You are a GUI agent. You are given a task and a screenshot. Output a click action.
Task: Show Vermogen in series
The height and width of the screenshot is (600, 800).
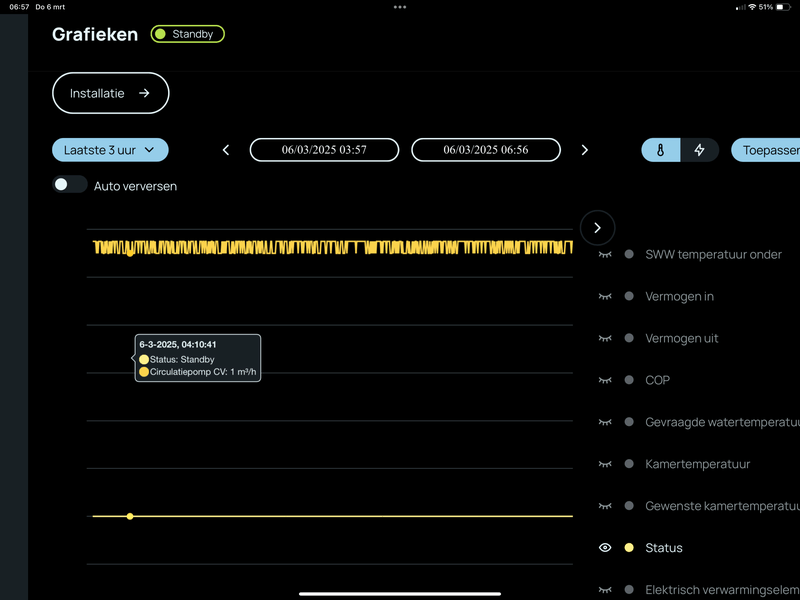click(605, 296)
